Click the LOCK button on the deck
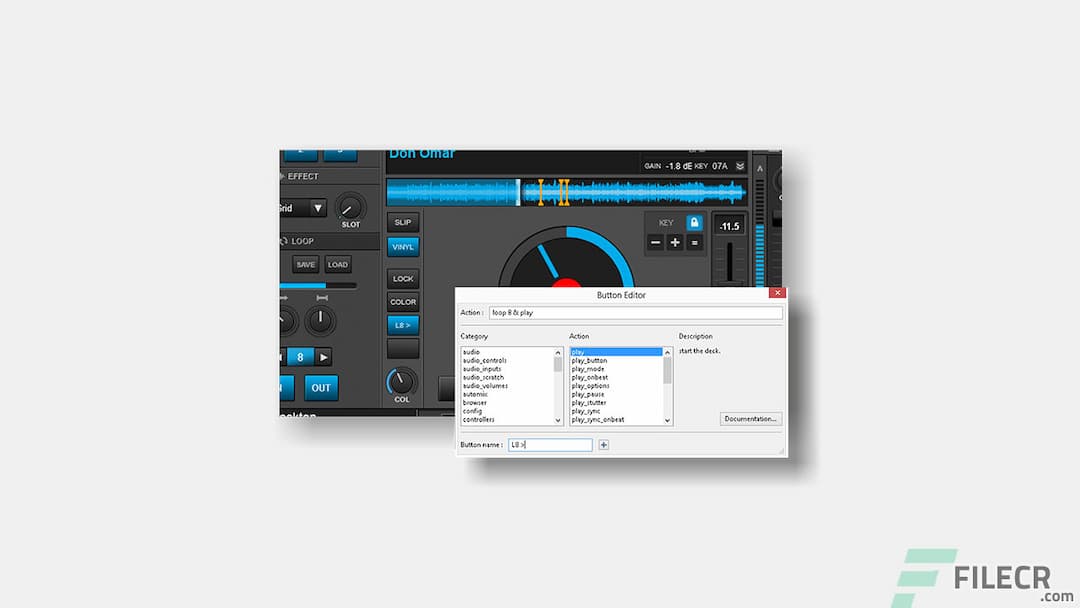Screen dimensions: 1080x608 coord(403,279)
